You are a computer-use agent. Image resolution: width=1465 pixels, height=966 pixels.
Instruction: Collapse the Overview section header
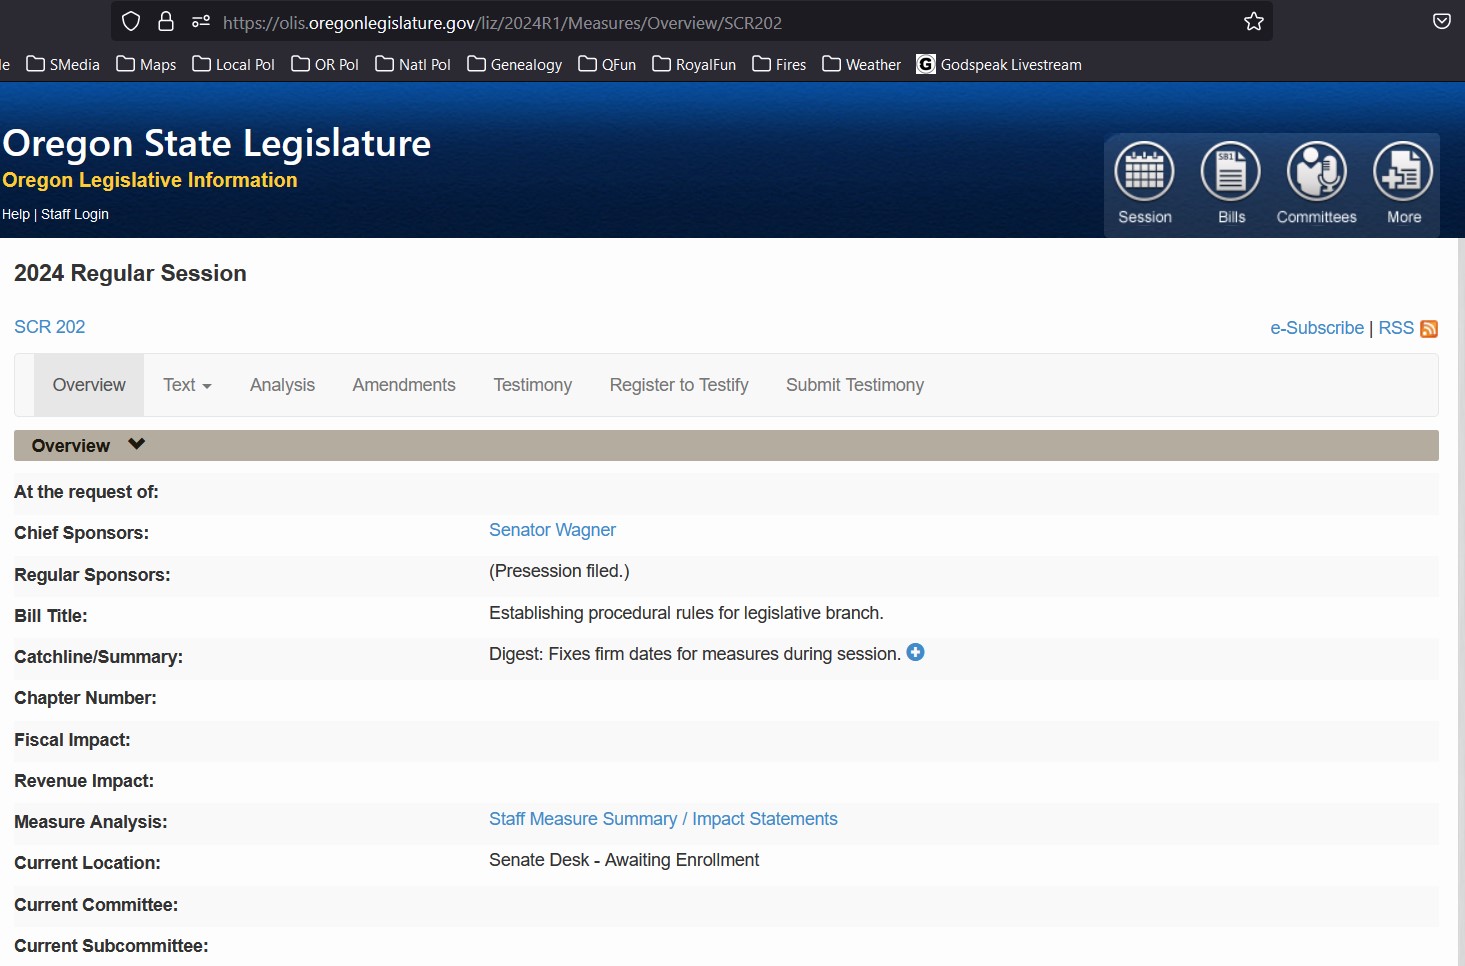pyautogui.click(x=726, y=445)
